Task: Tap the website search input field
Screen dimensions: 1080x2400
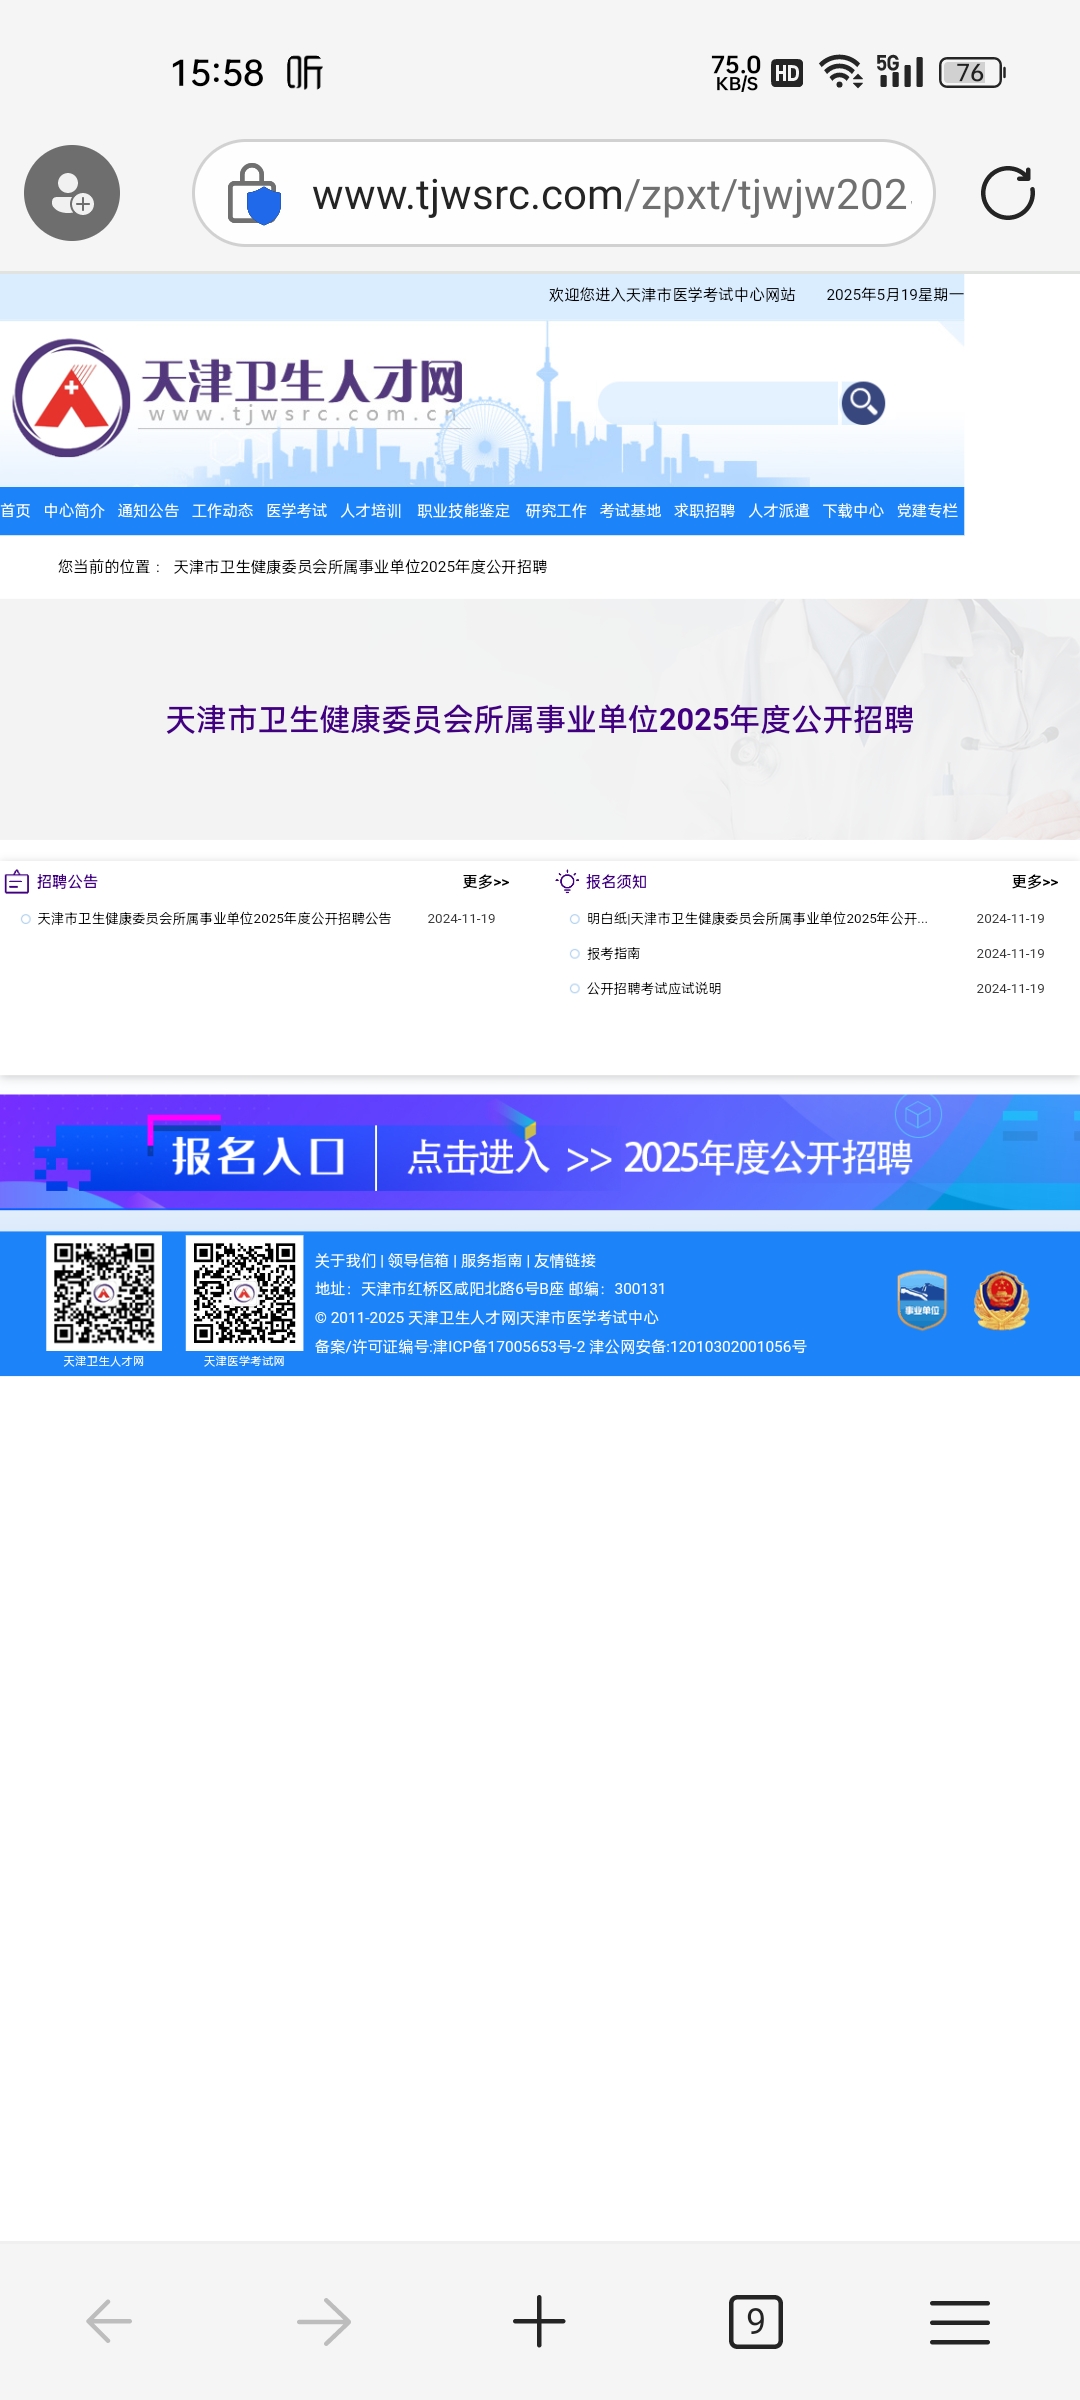Action: click(718, 403)
